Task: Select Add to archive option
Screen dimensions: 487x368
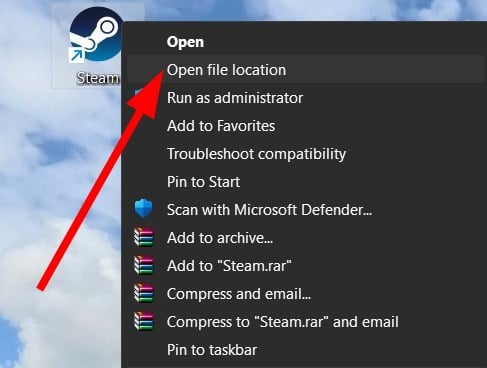Action: [x=305, y=238]
